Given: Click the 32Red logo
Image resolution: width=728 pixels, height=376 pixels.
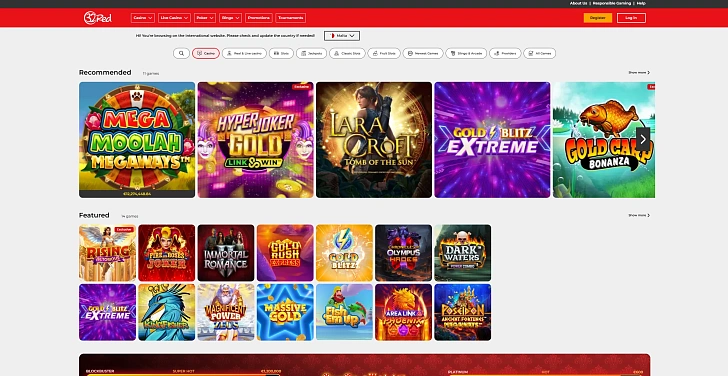Looking at the screenshot, I should (98, 18).
